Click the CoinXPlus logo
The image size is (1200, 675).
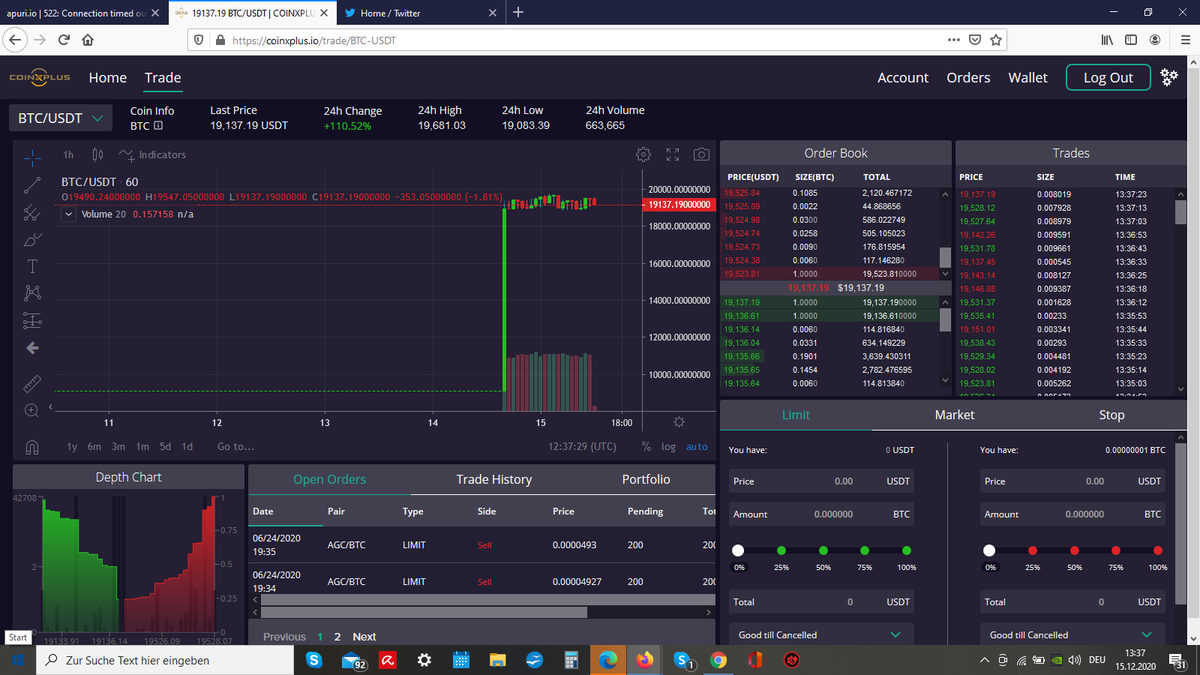[x=40, y=77]
